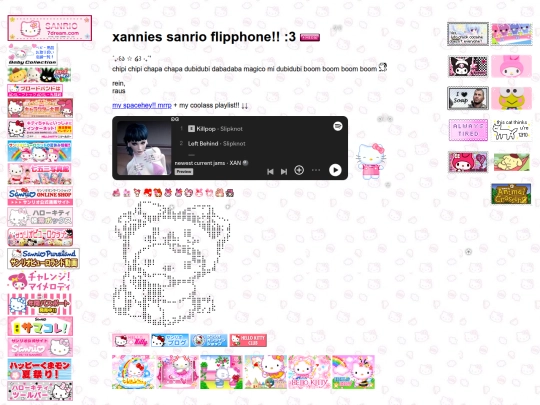
Task: Click the Hello Kitty Club red button
Action: coord(248,340)
